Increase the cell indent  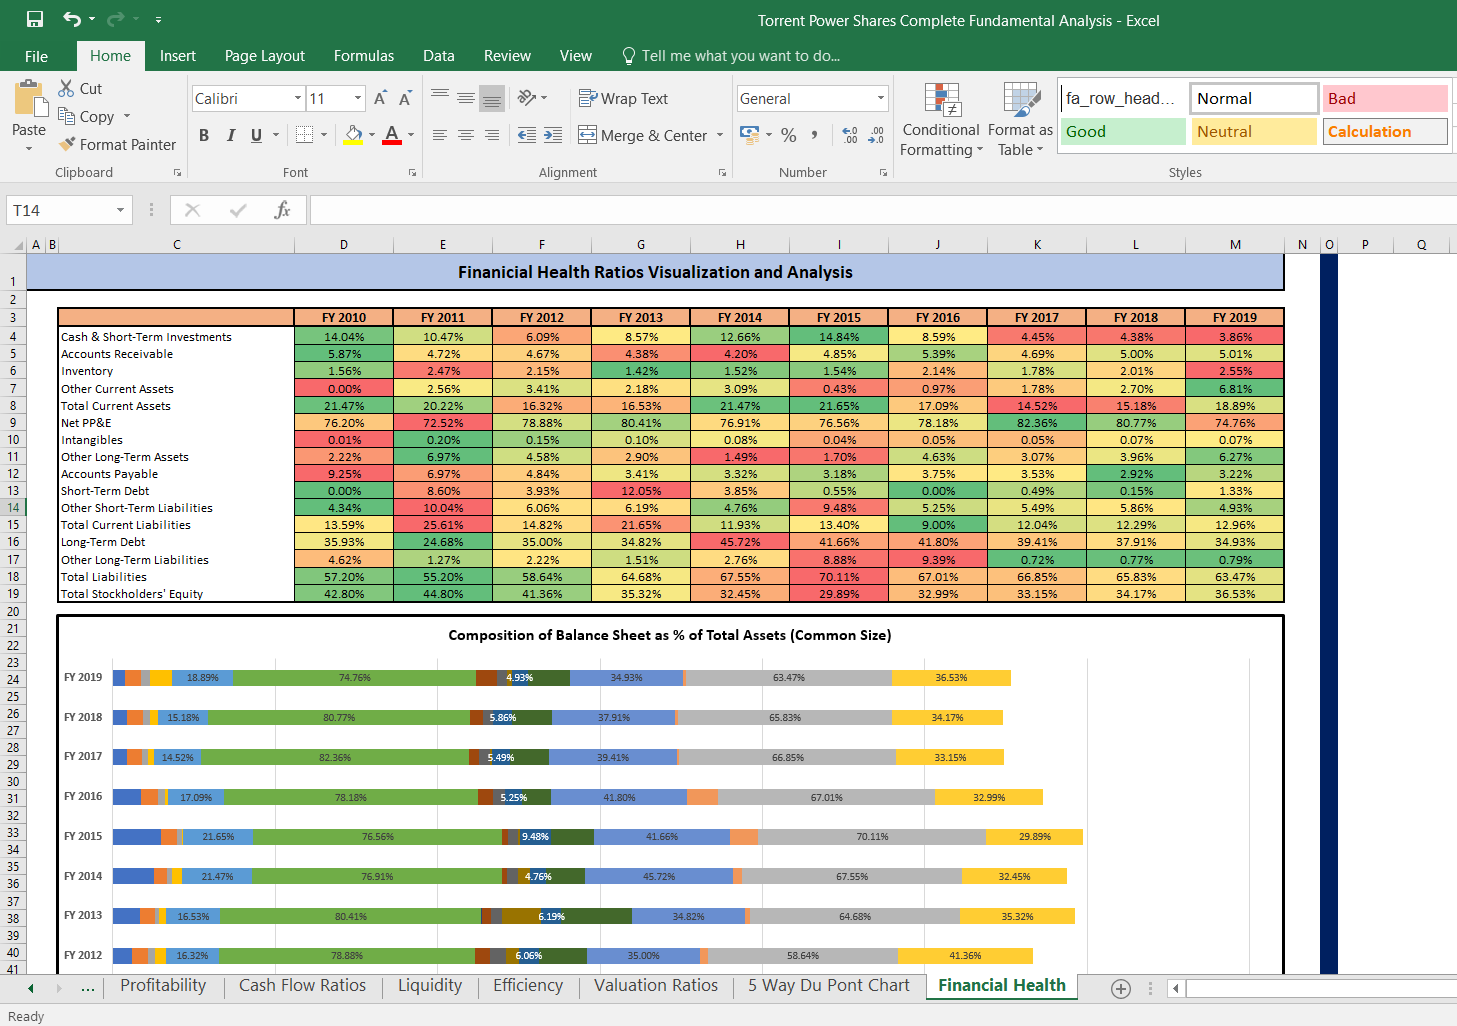553,134
